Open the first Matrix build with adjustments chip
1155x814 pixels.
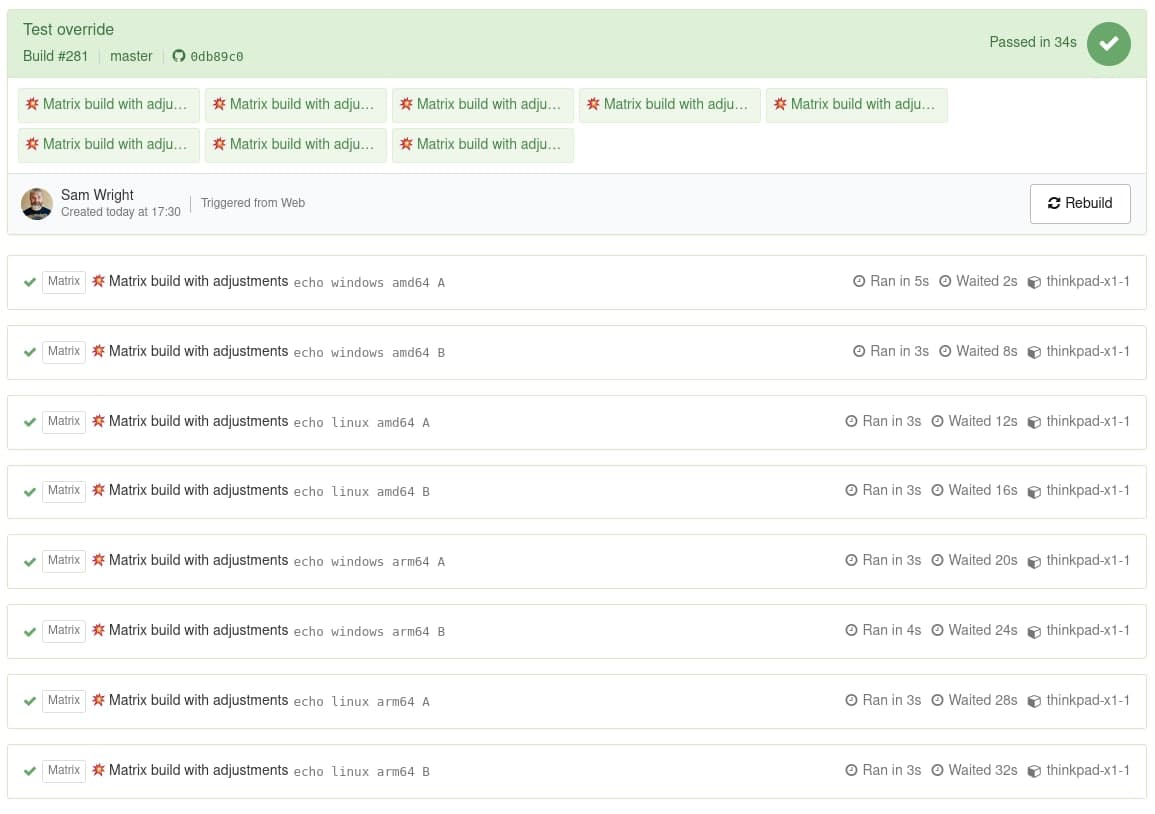click(108, 104)
